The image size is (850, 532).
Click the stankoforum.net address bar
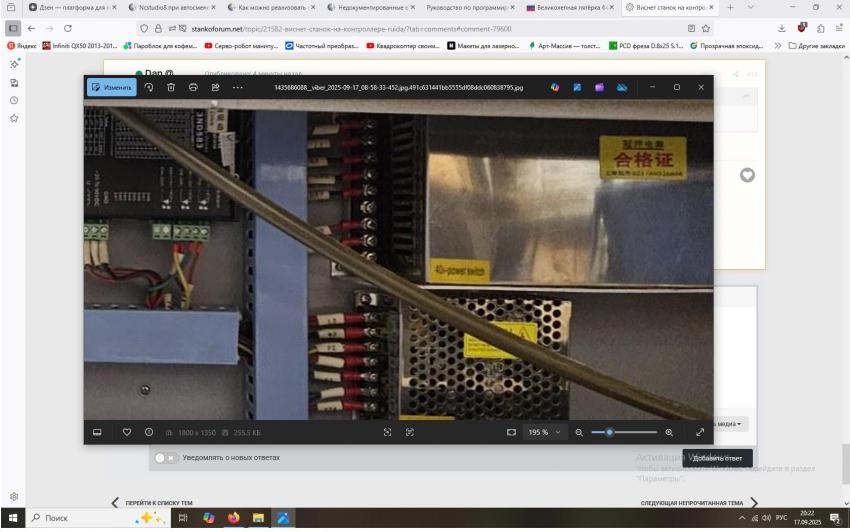coord(350,28)
